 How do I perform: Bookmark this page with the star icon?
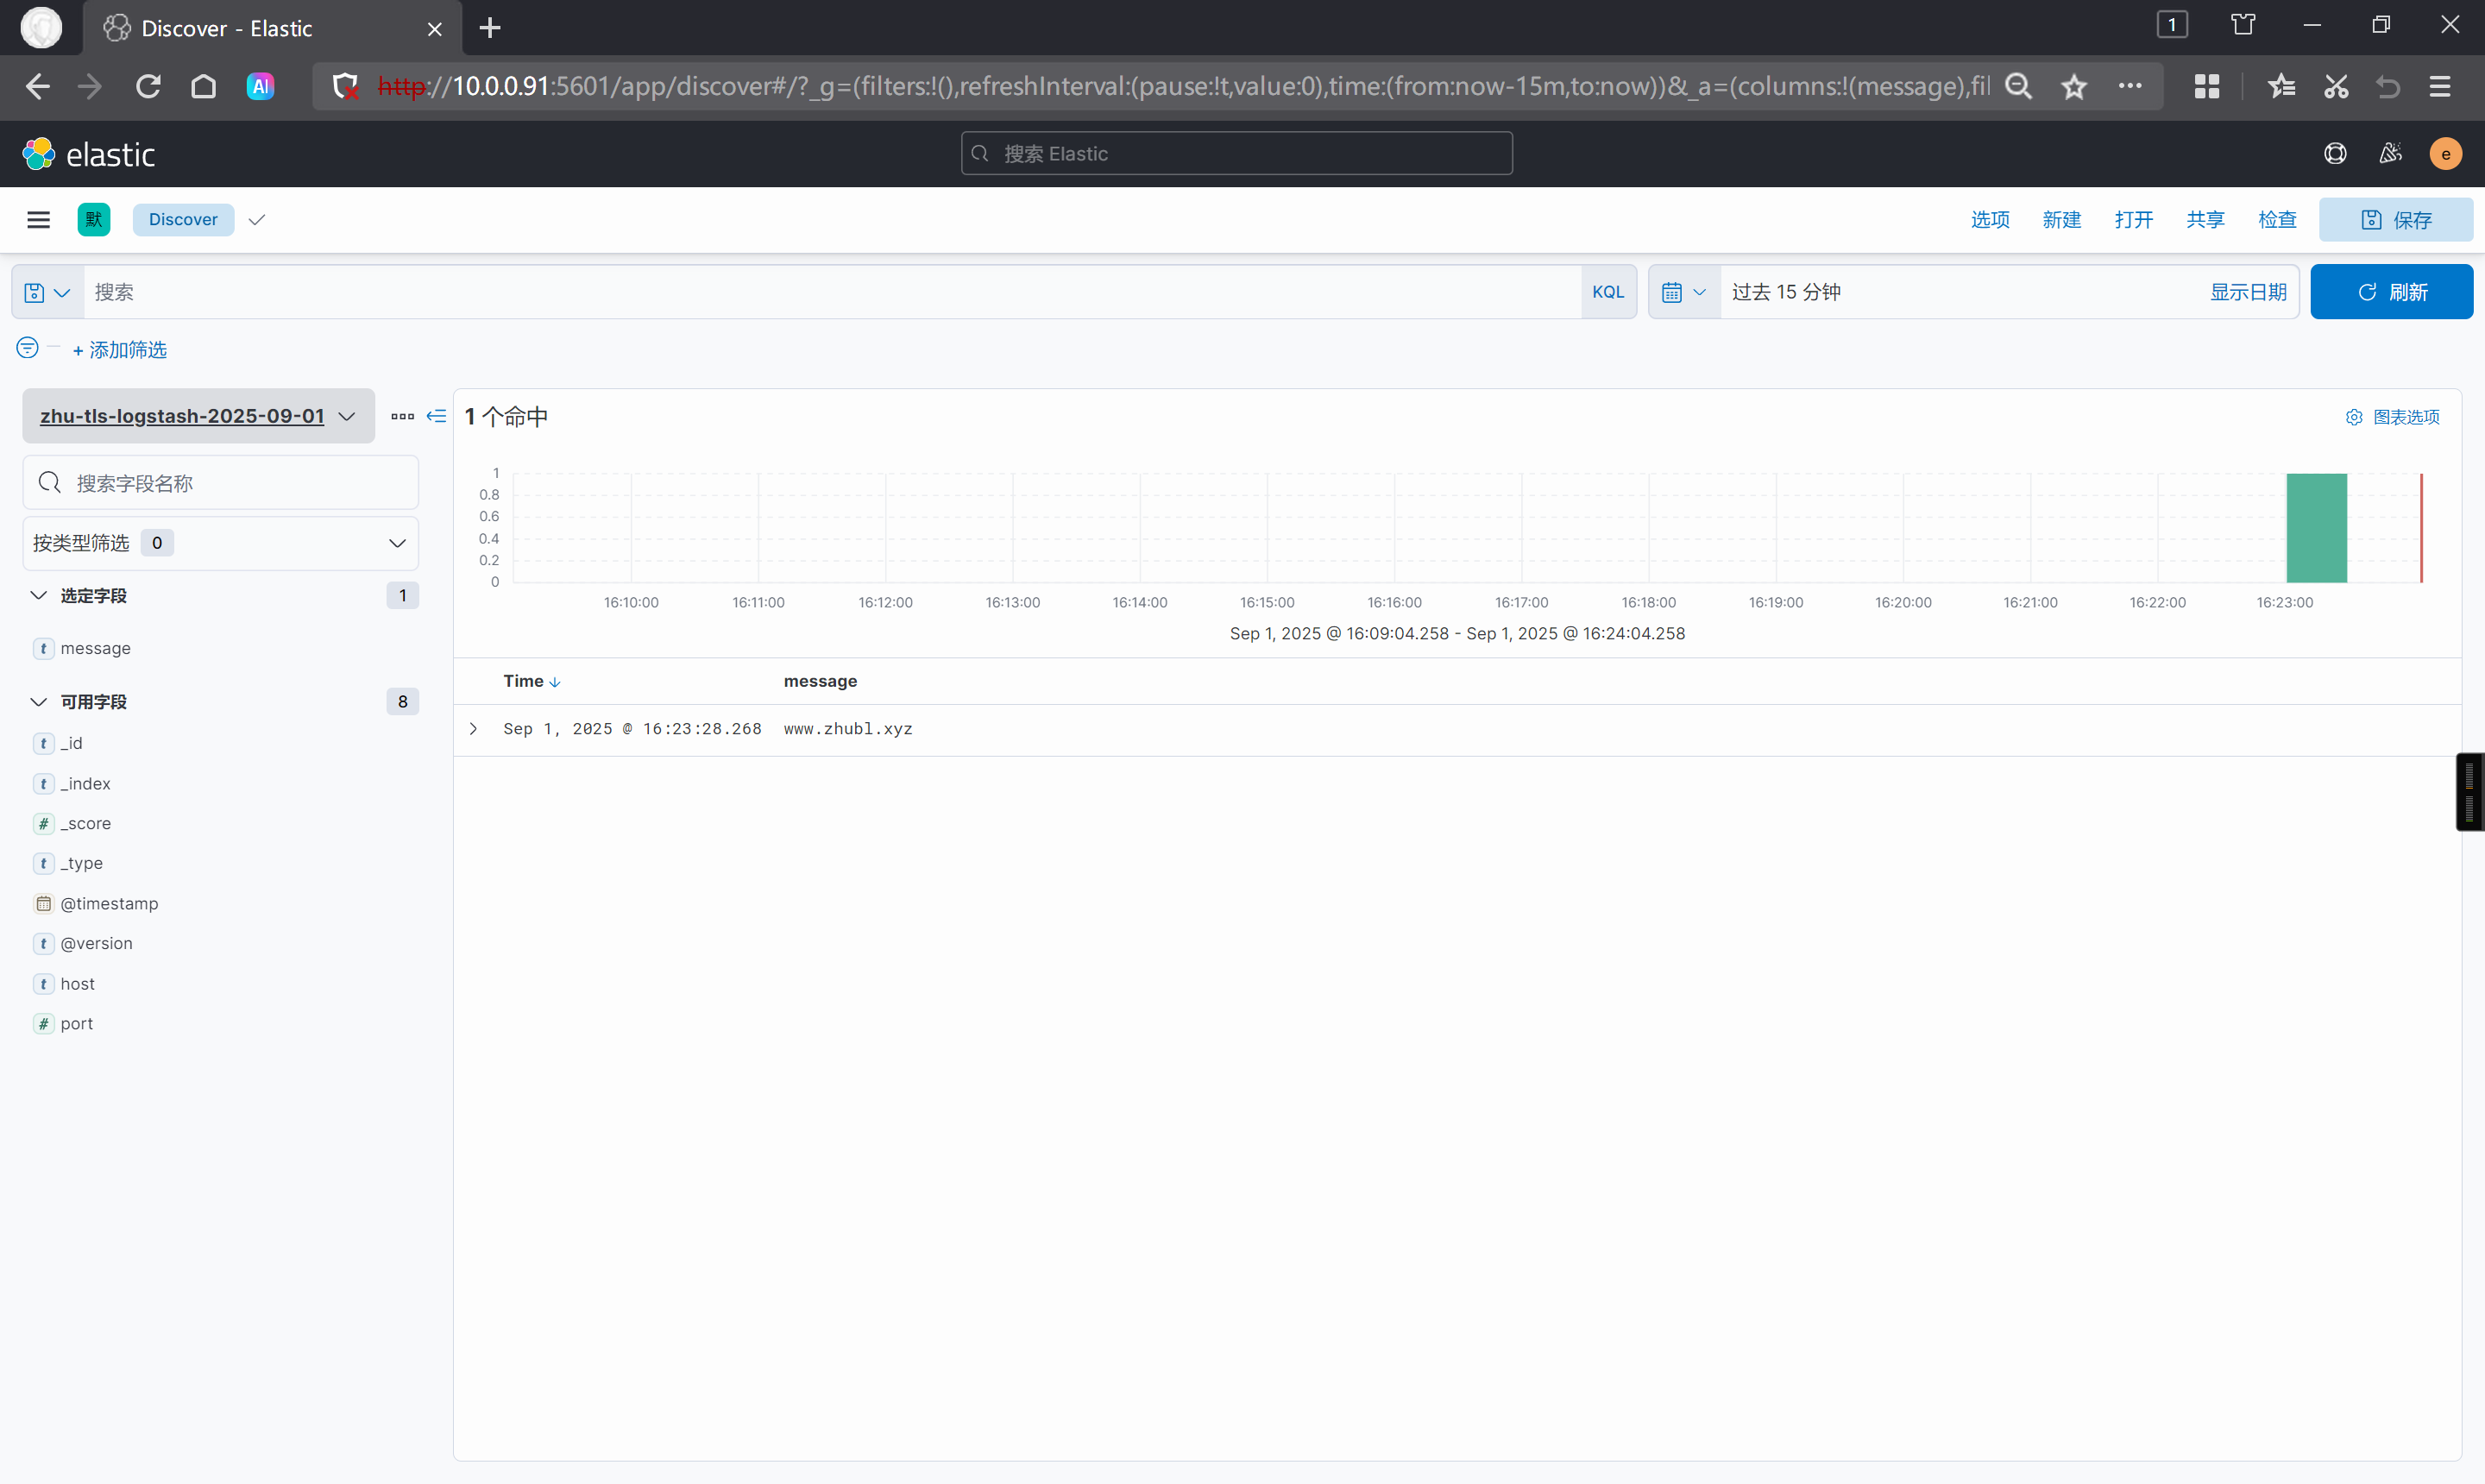pyautogui.click(x=2074, y=87)
